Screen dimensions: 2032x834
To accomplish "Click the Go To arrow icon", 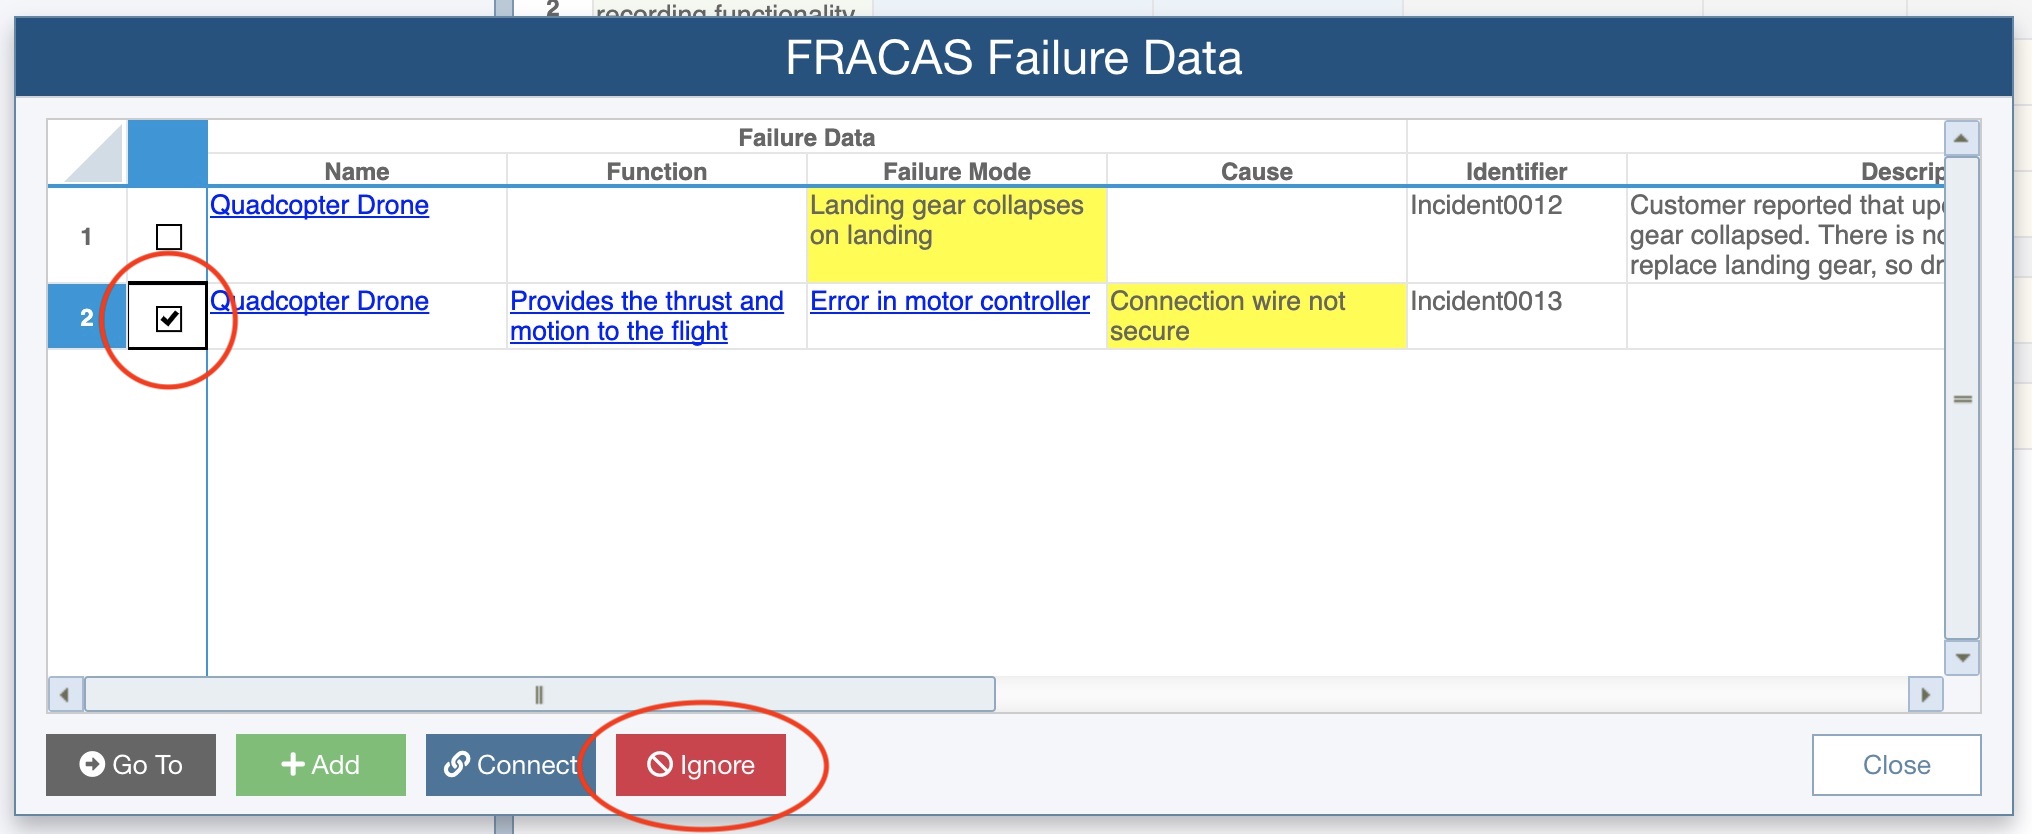I will (92, 765).
